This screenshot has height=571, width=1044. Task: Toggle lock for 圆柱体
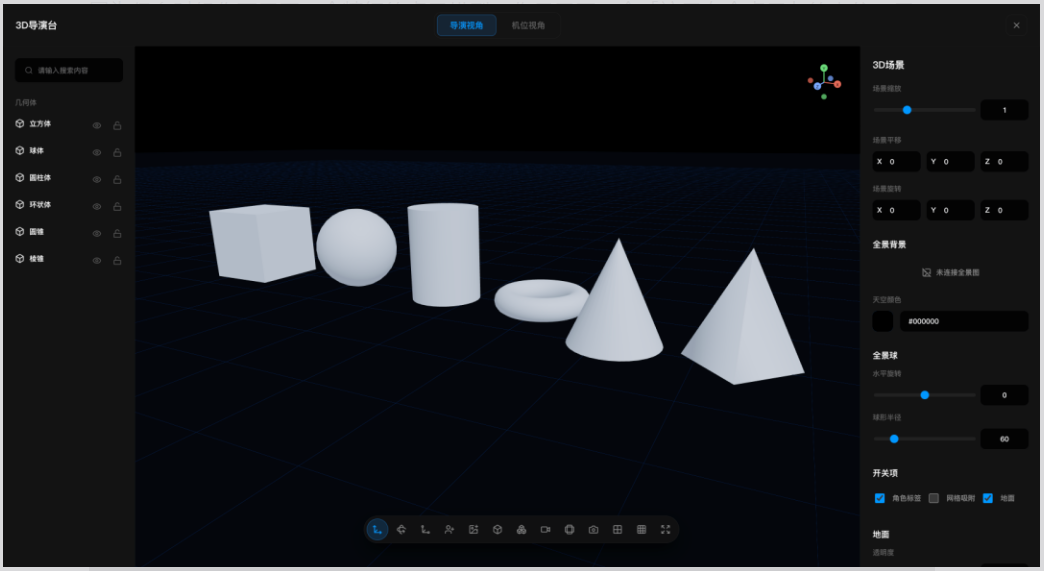tap(117, 180)
